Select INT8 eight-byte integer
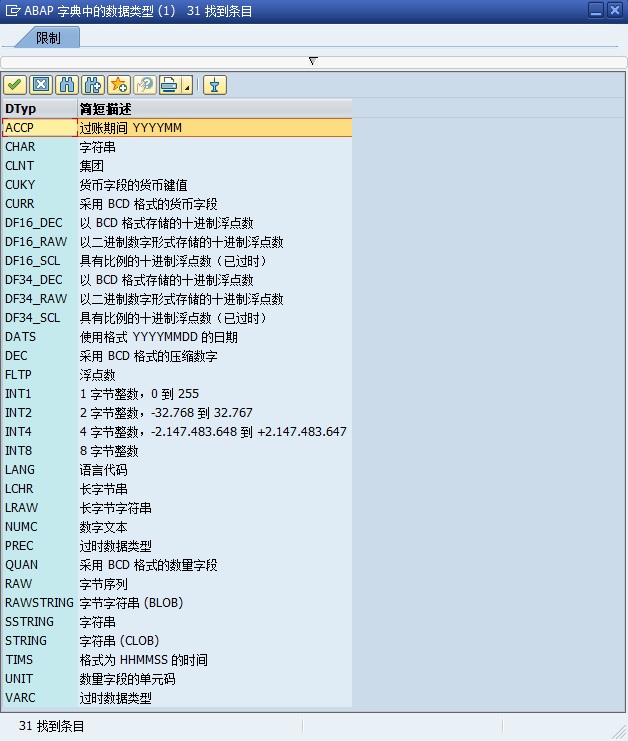This screenshot has width=628, height=741. coord(177,451)
